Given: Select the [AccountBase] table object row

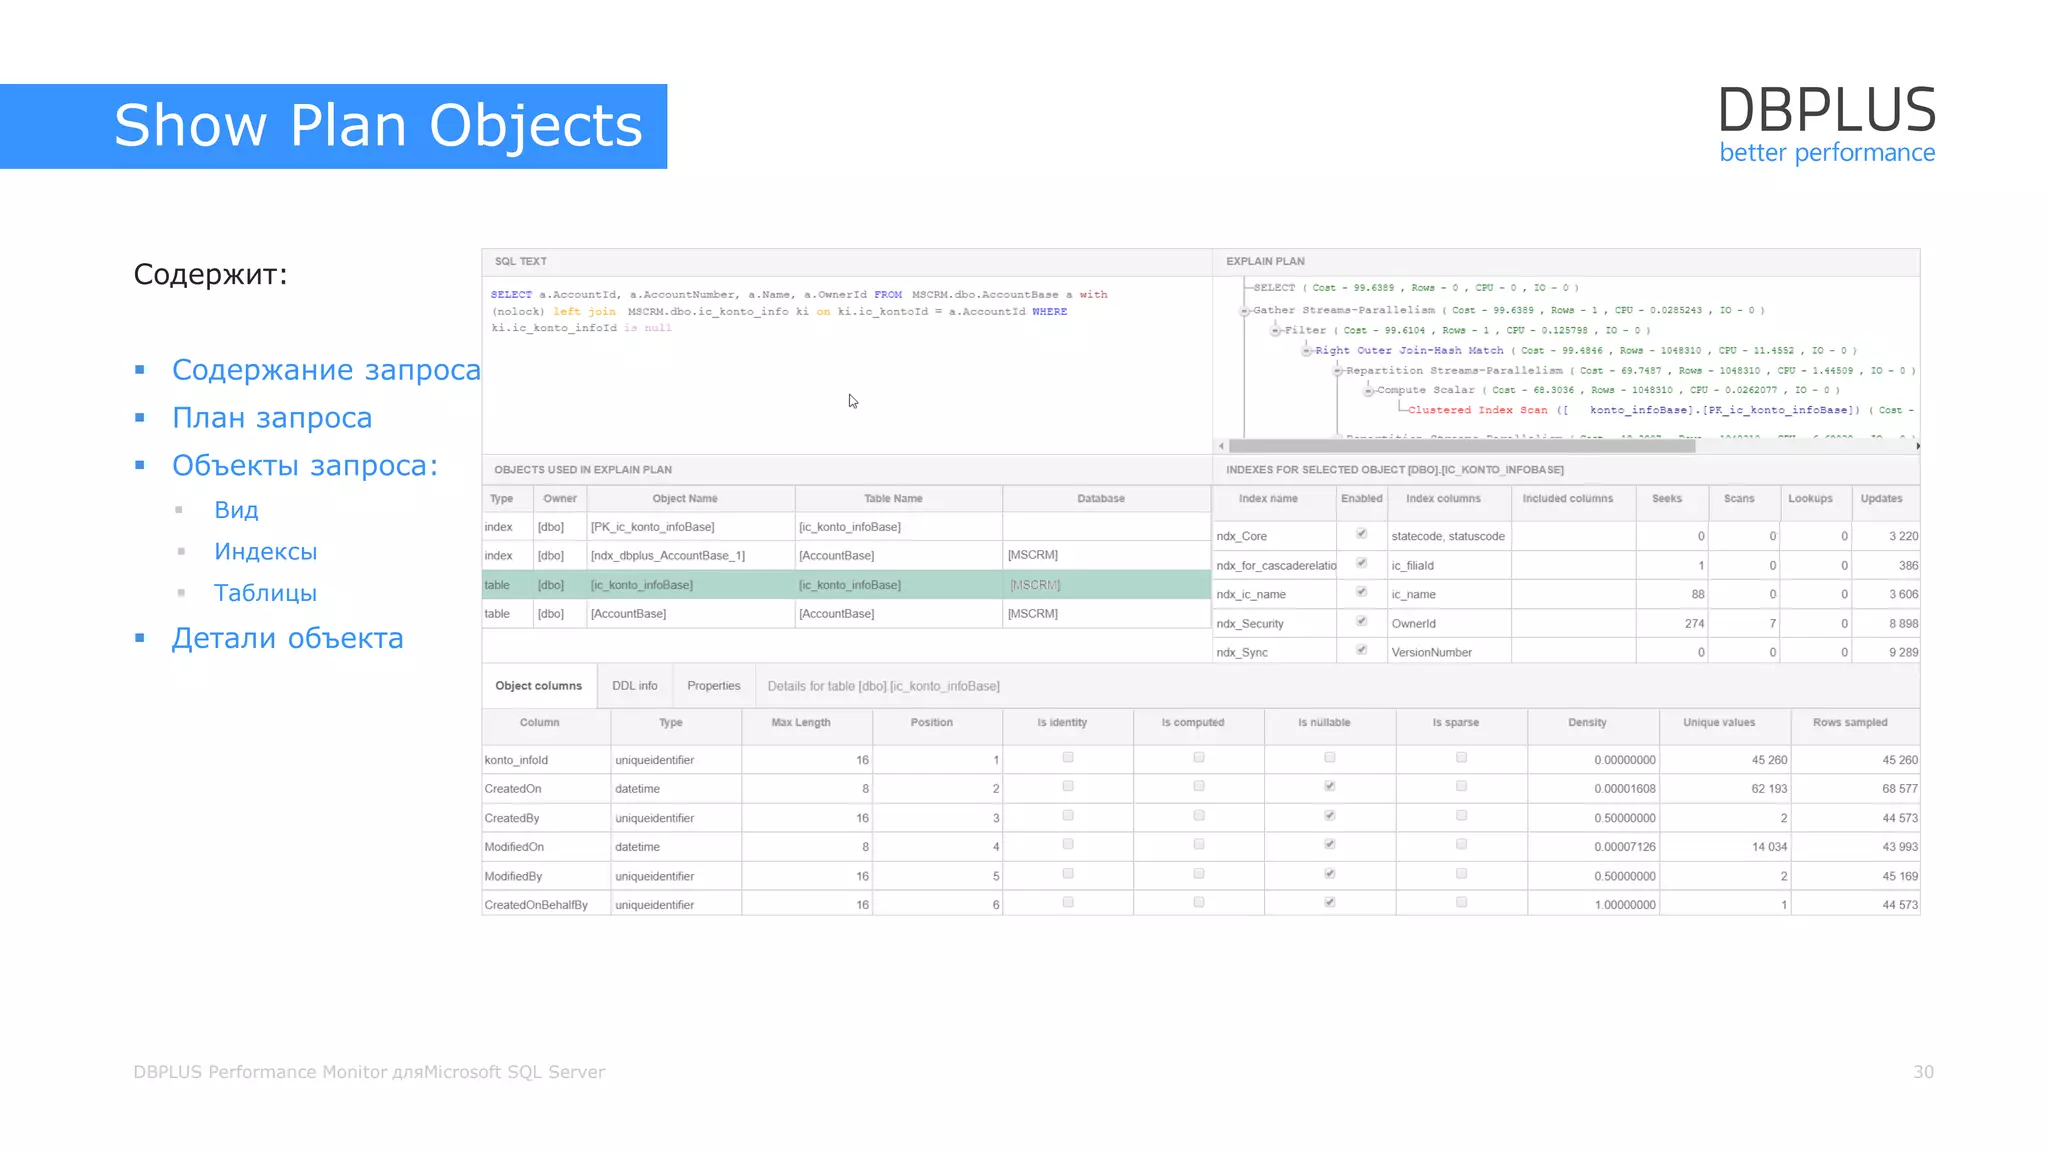Looking at the screenshot, I should [846, 614].
